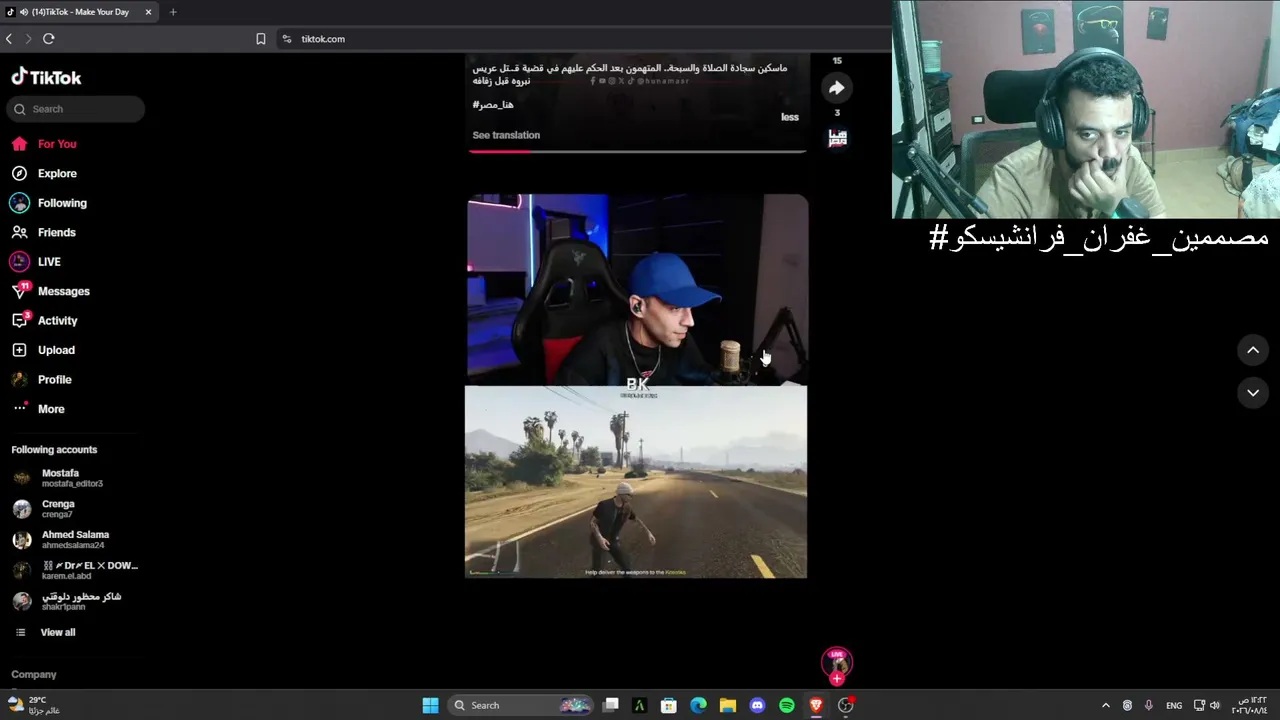Click the LIVE avatar with plus badge
The height and width of the screenshot is (720, 1280).
pos(837,663)
